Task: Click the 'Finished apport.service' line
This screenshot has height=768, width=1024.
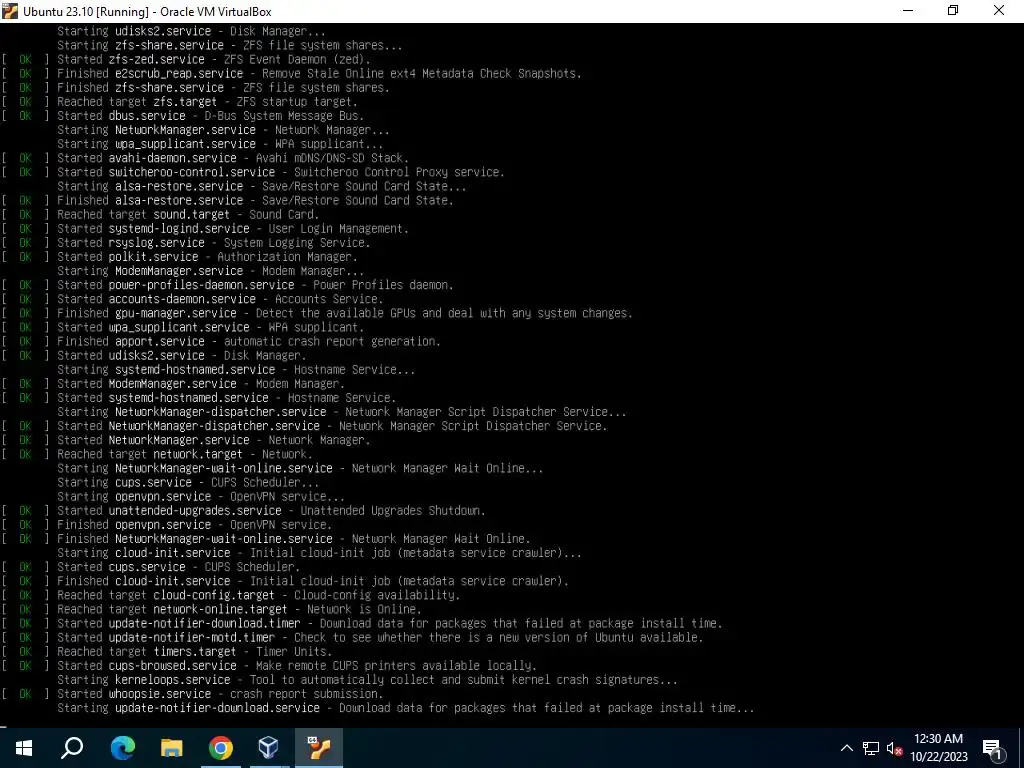Action: [x=221, y=342]
